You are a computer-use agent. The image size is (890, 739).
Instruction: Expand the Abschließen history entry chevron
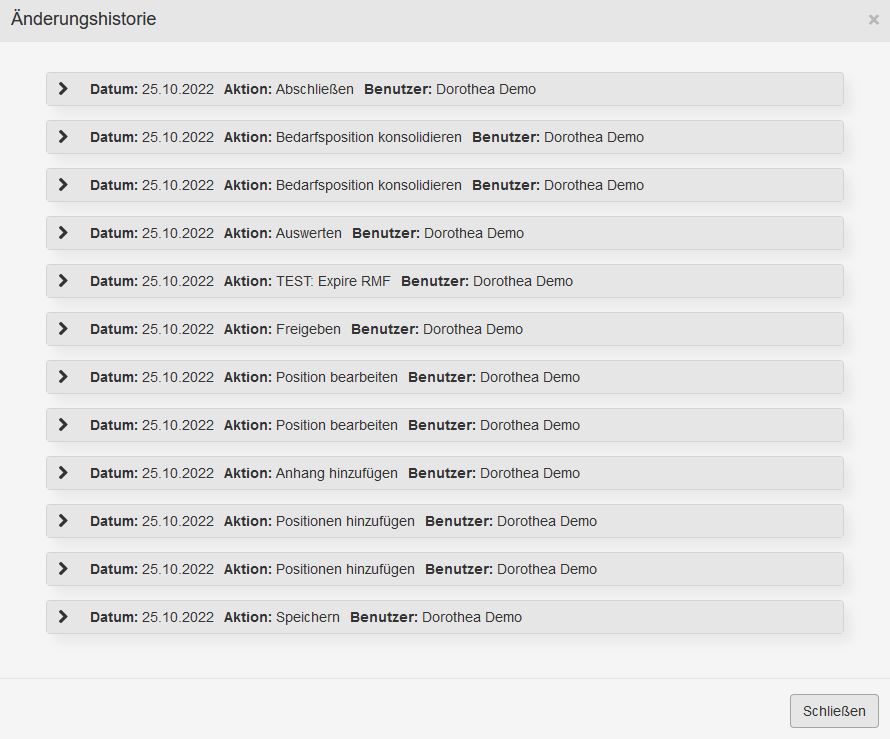coord(63,88)
